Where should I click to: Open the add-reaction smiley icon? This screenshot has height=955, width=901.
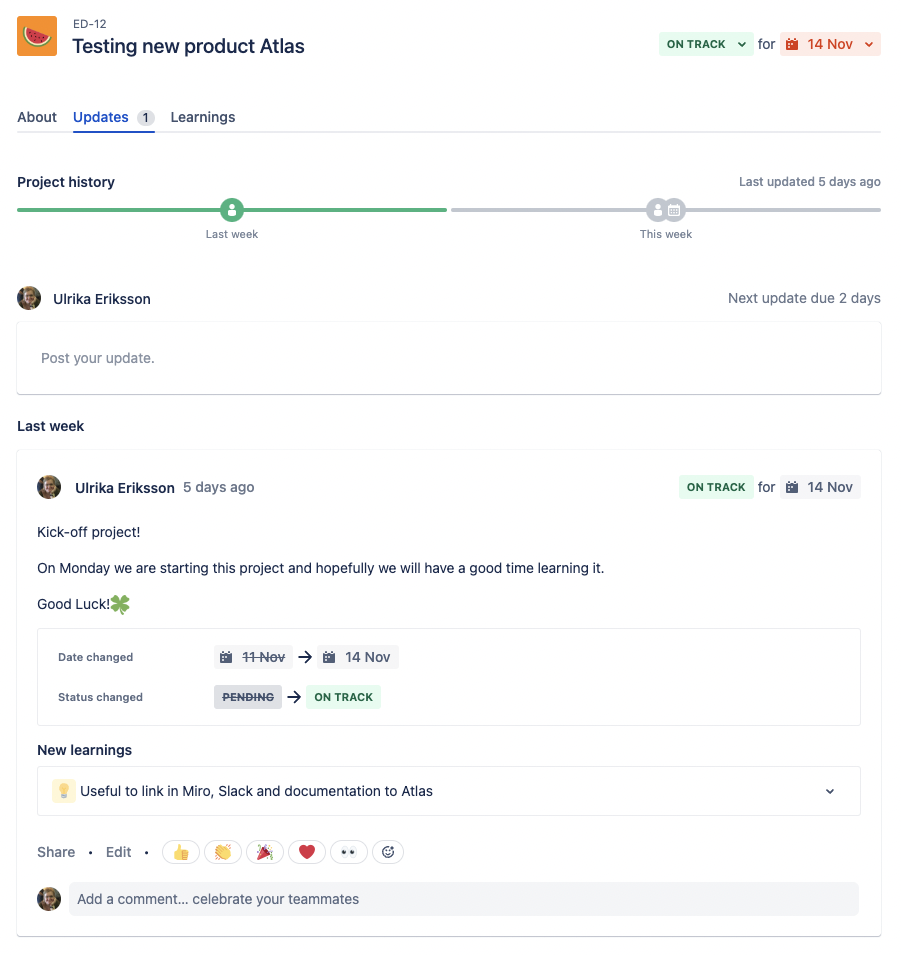(x=388, y=851)
